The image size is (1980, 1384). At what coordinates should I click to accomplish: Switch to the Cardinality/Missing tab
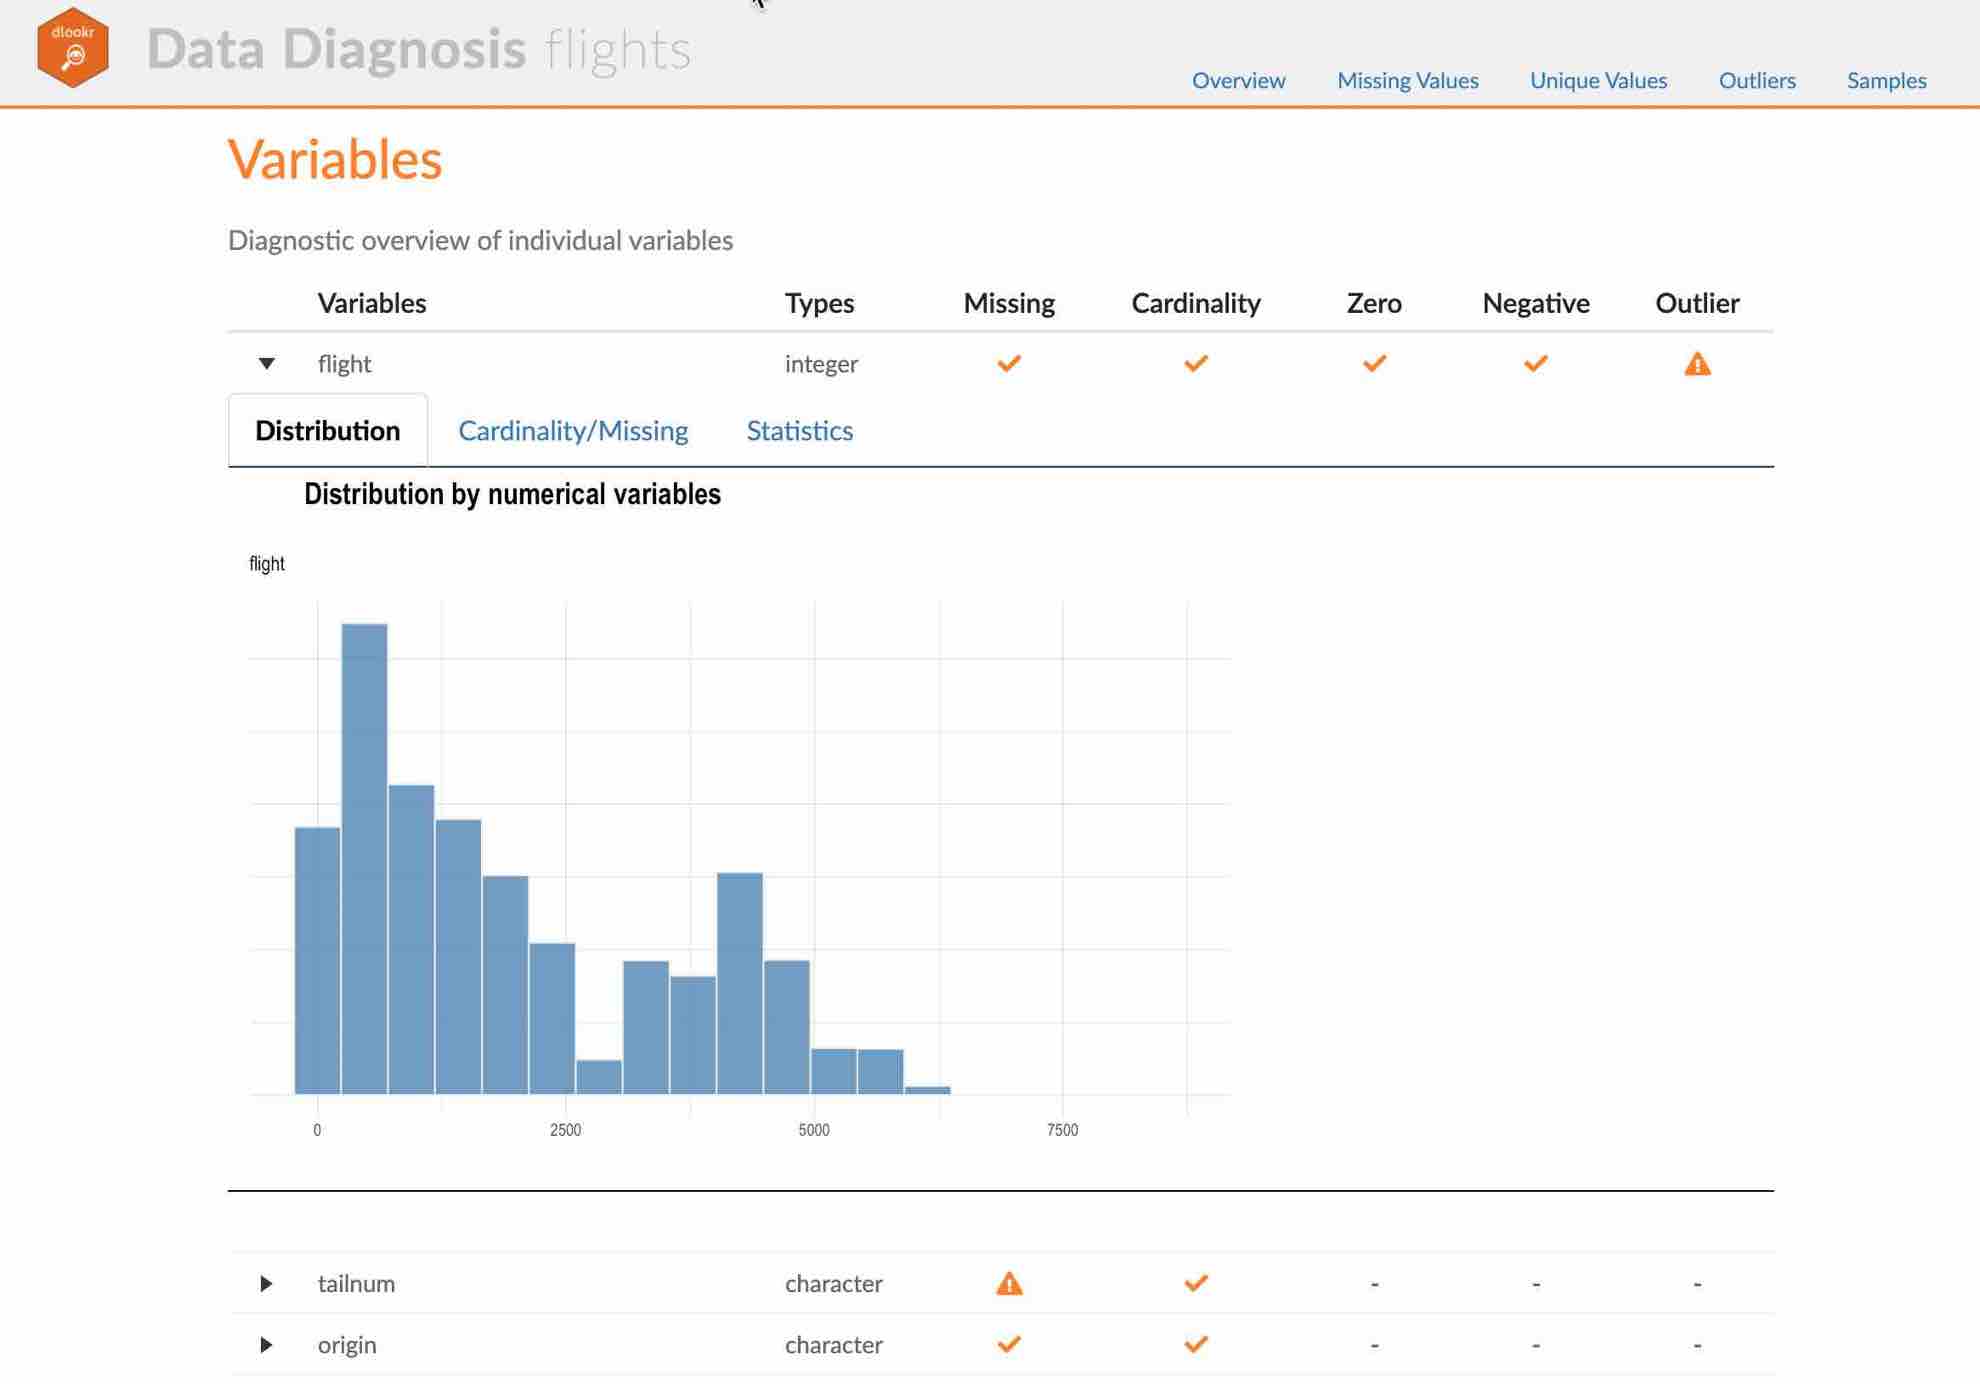pos(573,430)
